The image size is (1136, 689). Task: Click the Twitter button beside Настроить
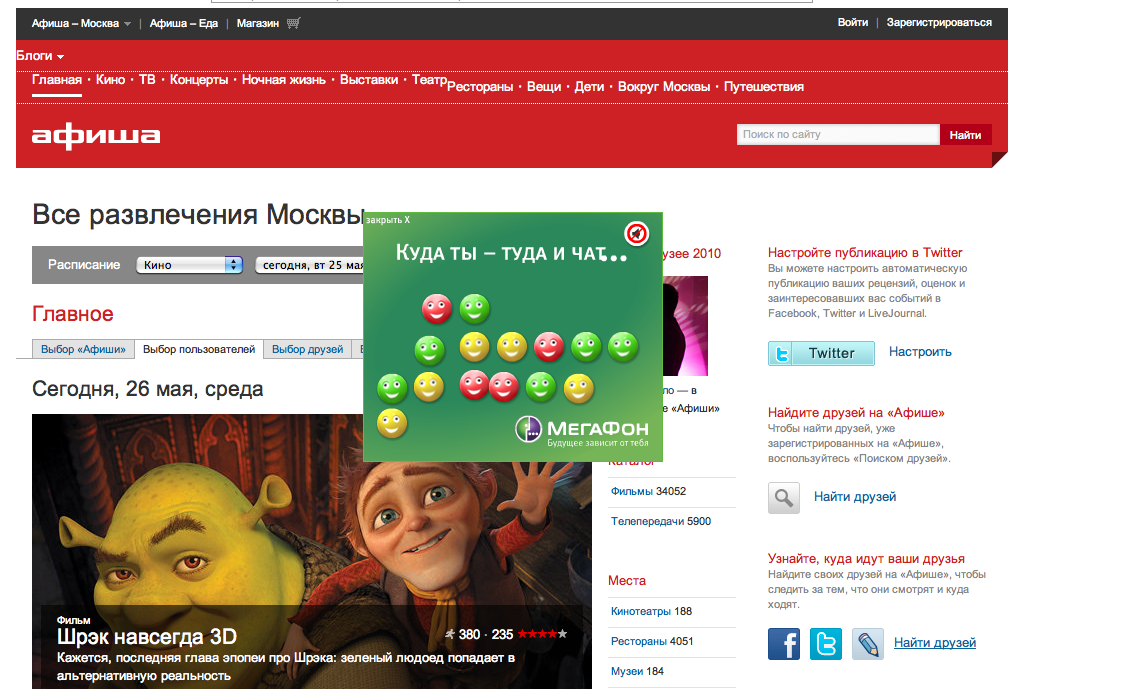pos(821,354)
